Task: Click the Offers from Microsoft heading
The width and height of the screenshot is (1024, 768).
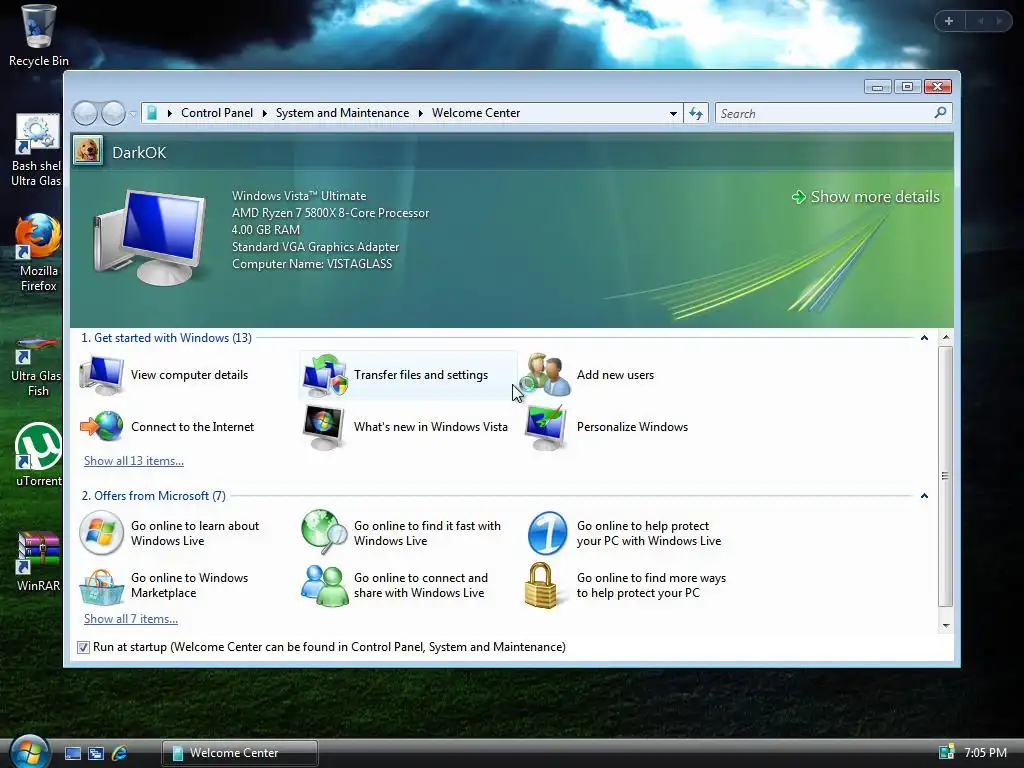Action: click(153, 496)
